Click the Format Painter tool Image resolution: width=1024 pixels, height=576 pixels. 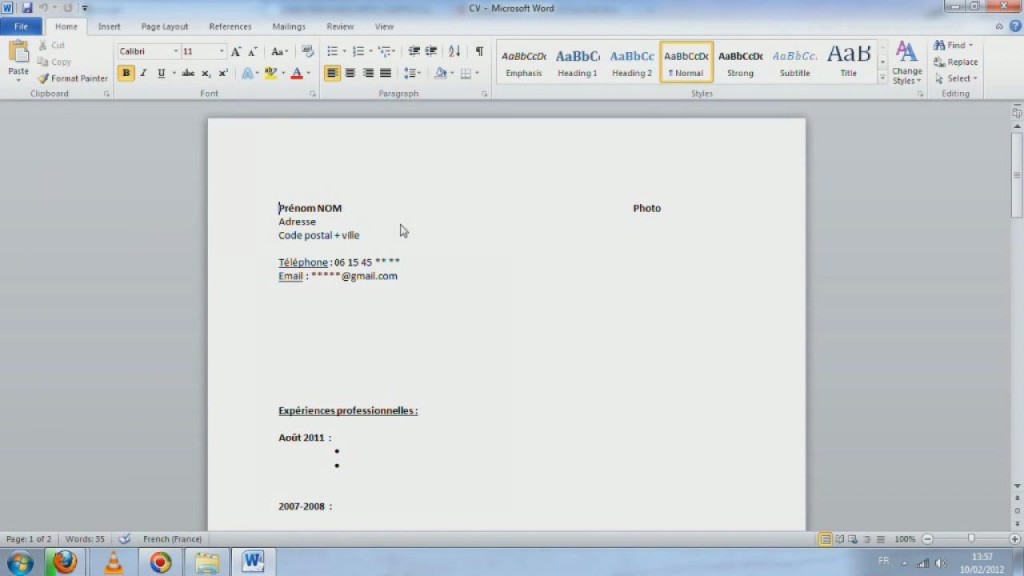click(x=73, y=78)
